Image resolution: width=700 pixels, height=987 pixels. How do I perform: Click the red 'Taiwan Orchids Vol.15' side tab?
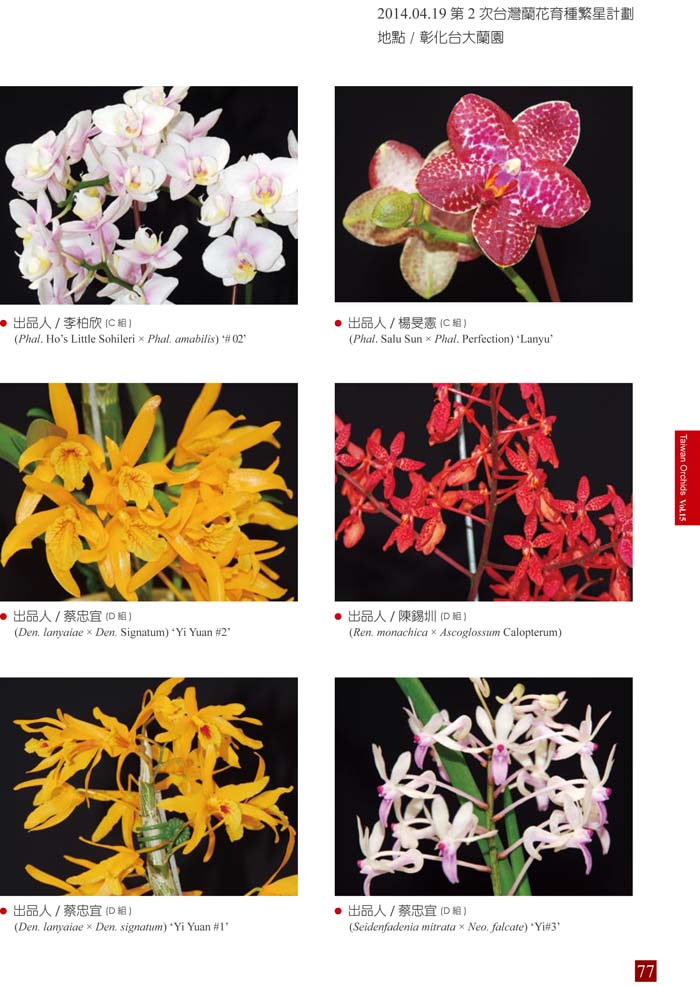click(686, 478)
